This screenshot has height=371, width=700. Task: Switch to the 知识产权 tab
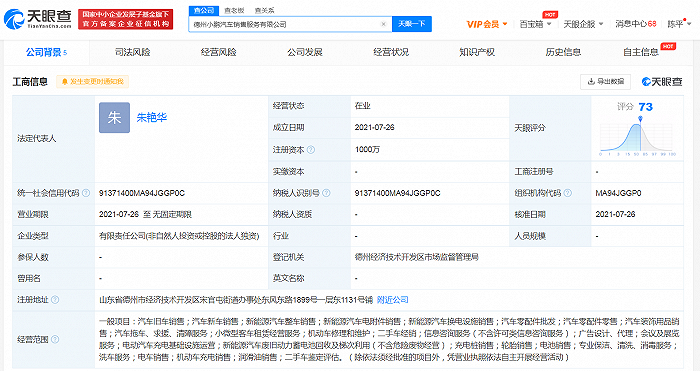click(x=477, y=52)
